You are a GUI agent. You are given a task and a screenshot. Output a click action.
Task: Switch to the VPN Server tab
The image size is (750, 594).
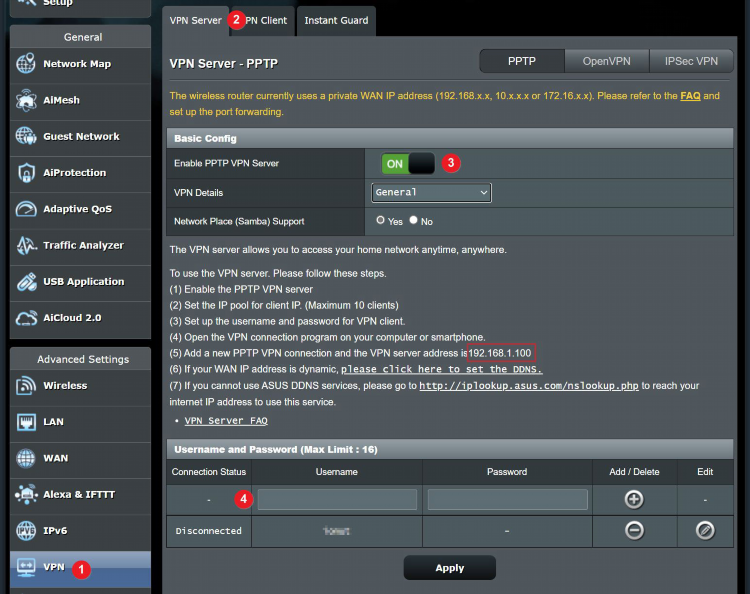tap(195, 21)
